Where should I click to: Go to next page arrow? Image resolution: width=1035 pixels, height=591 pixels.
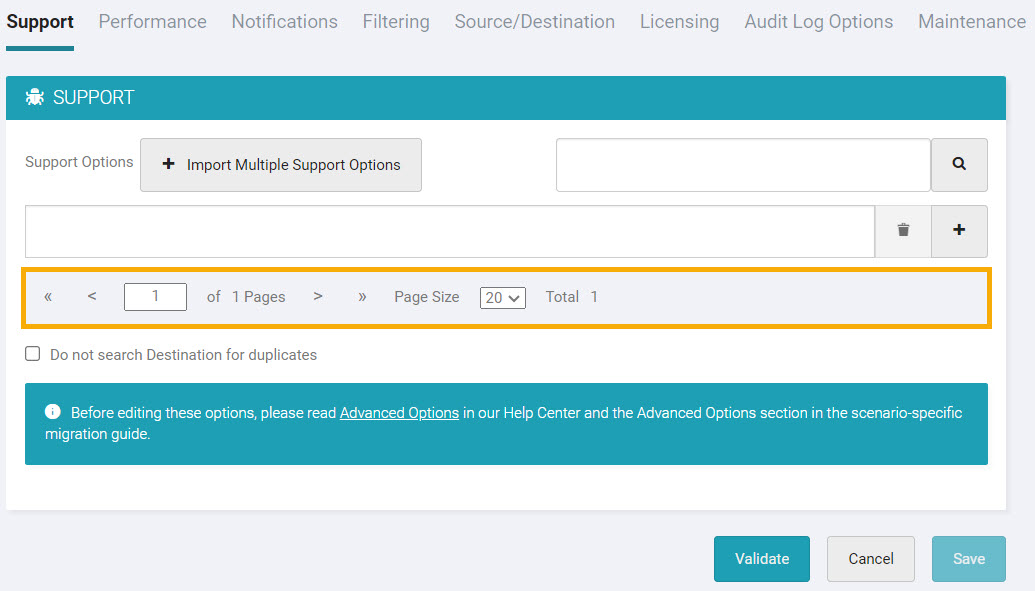(318, 297)
